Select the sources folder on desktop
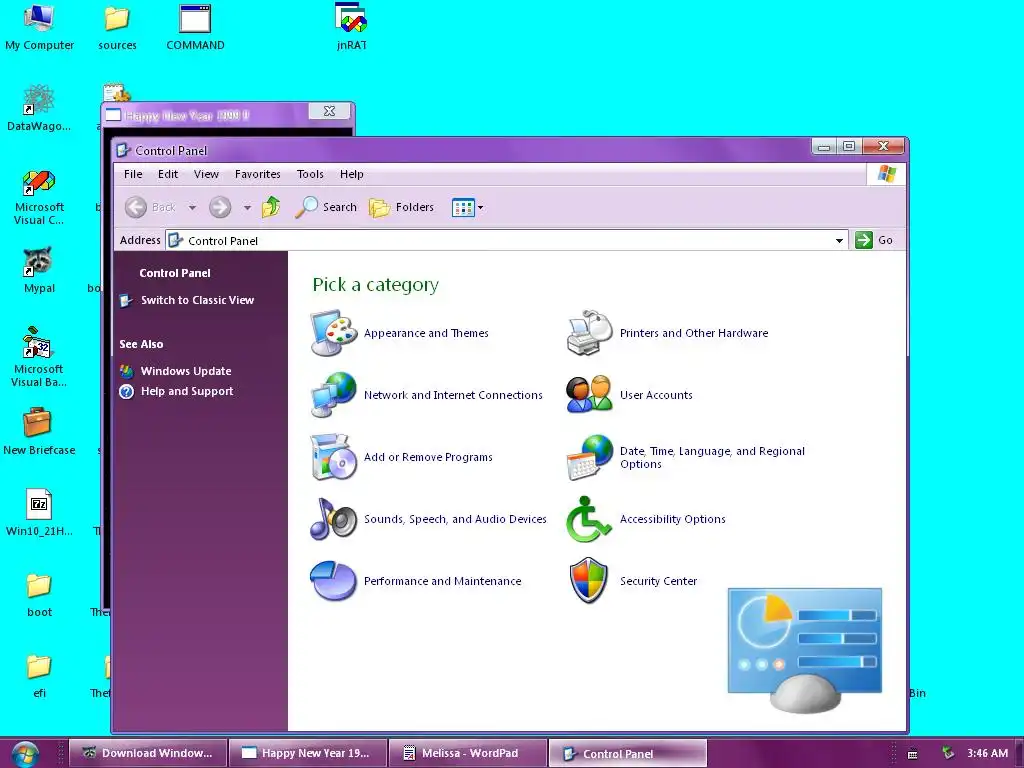Viewport: 1024px width, 768px height. [118, 27]
